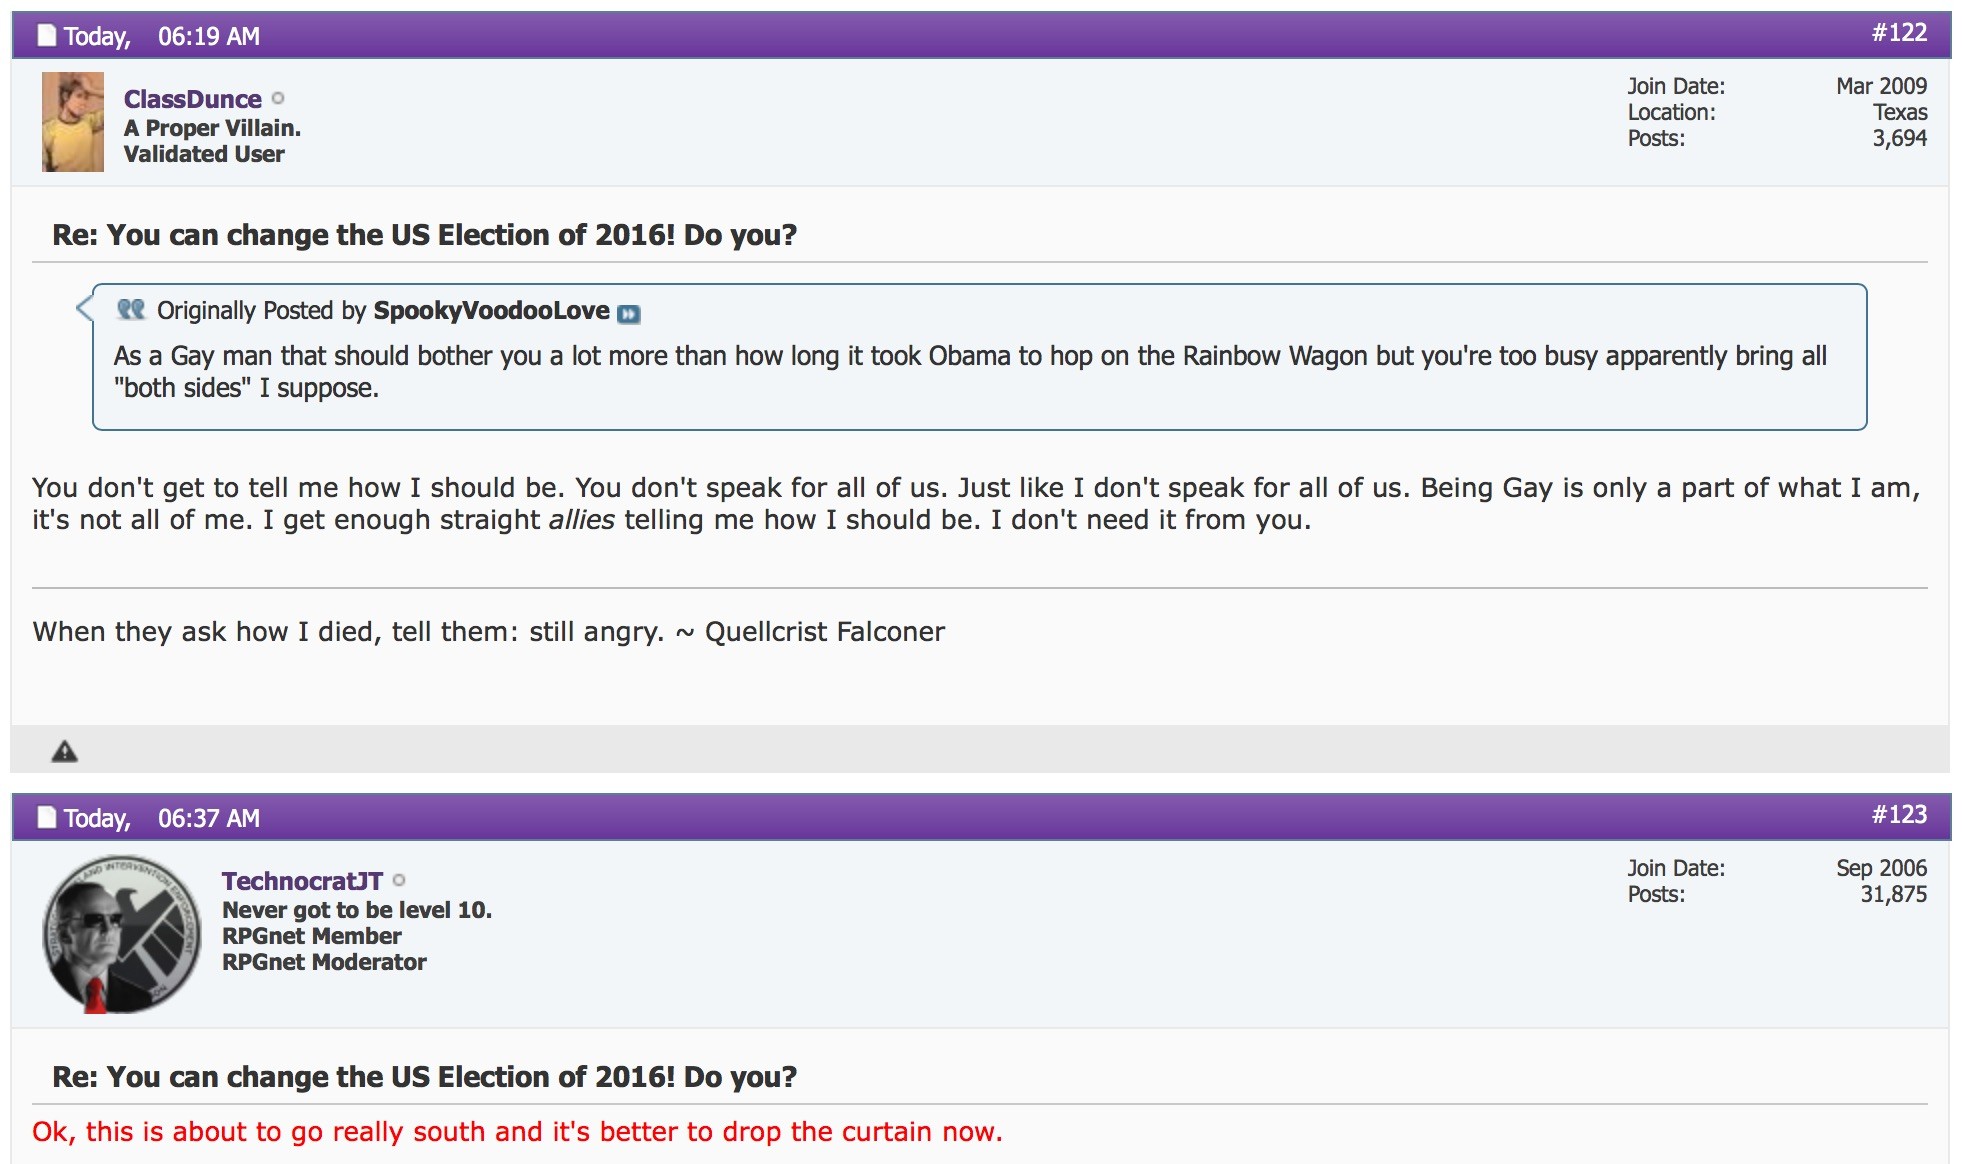Click the Quellcrist Falconer signature line
Viewport: 1974px width, 1164px height.
(x=488, y=632)
